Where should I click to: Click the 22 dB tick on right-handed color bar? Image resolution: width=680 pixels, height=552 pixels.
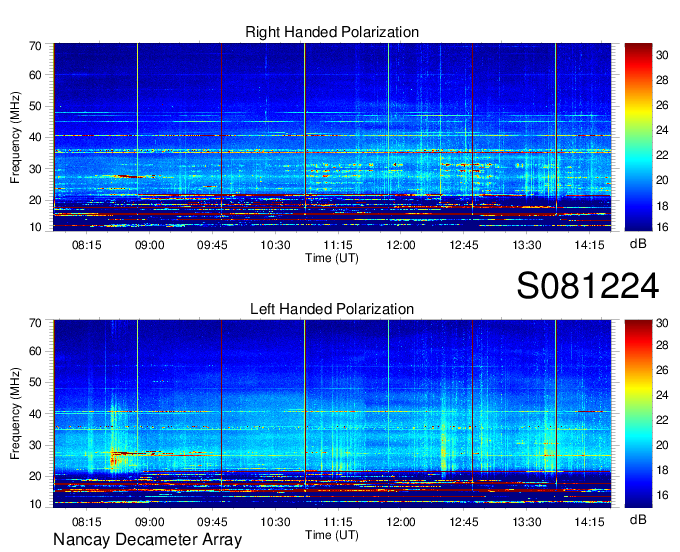pyautogui.click(x=662, y=155)
